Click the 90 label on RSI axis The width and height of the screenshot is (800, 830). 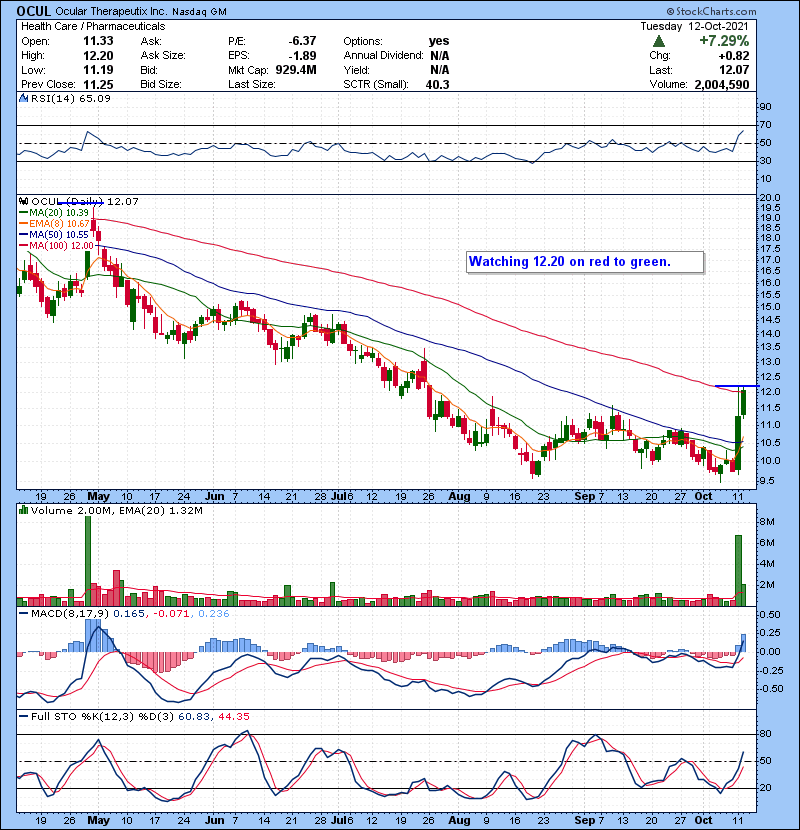(x=766, y=107)
